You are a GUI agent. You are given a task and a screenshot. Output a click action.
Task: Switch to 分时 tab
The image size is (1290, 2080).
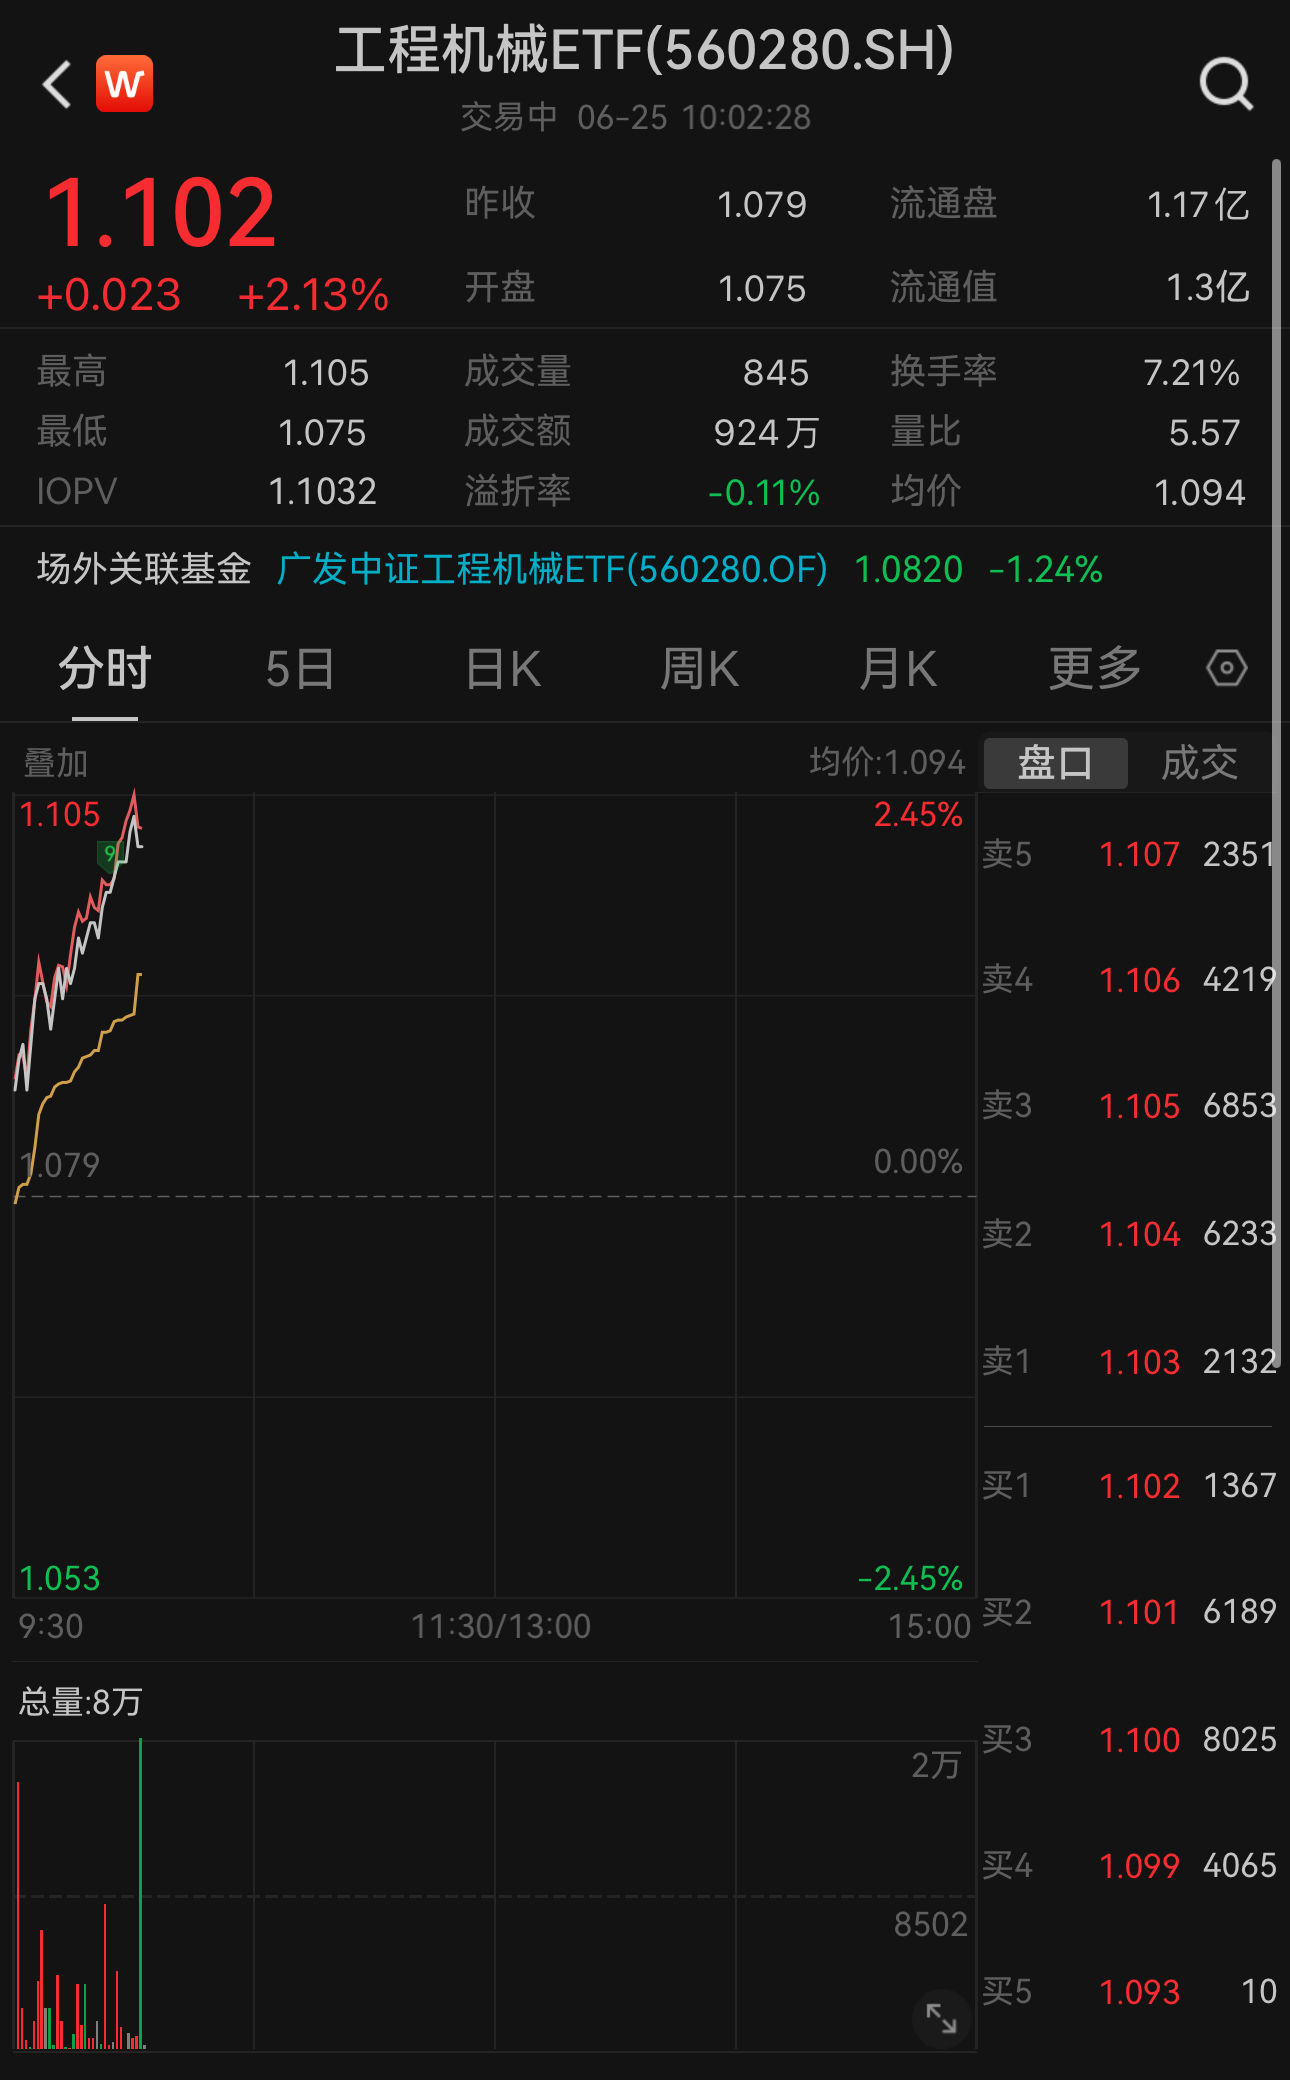click(x=105, y=668)
